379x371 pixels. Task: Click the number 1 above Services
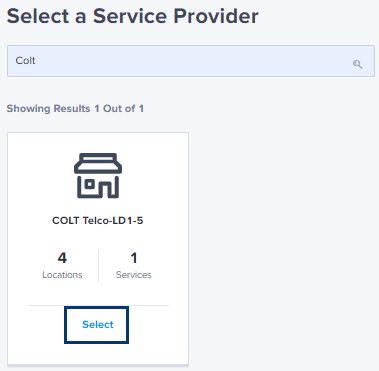click(x=134, y=258)
